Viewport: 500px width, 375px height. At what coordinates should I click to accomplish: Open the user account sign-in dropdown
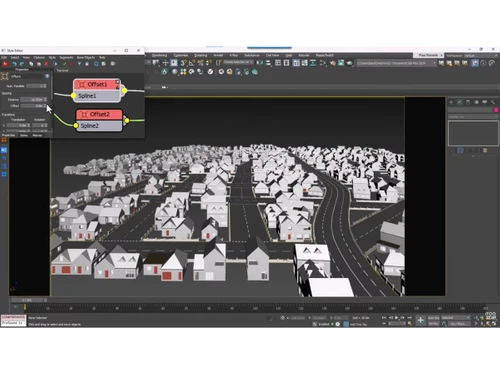[x=428, y=55]
